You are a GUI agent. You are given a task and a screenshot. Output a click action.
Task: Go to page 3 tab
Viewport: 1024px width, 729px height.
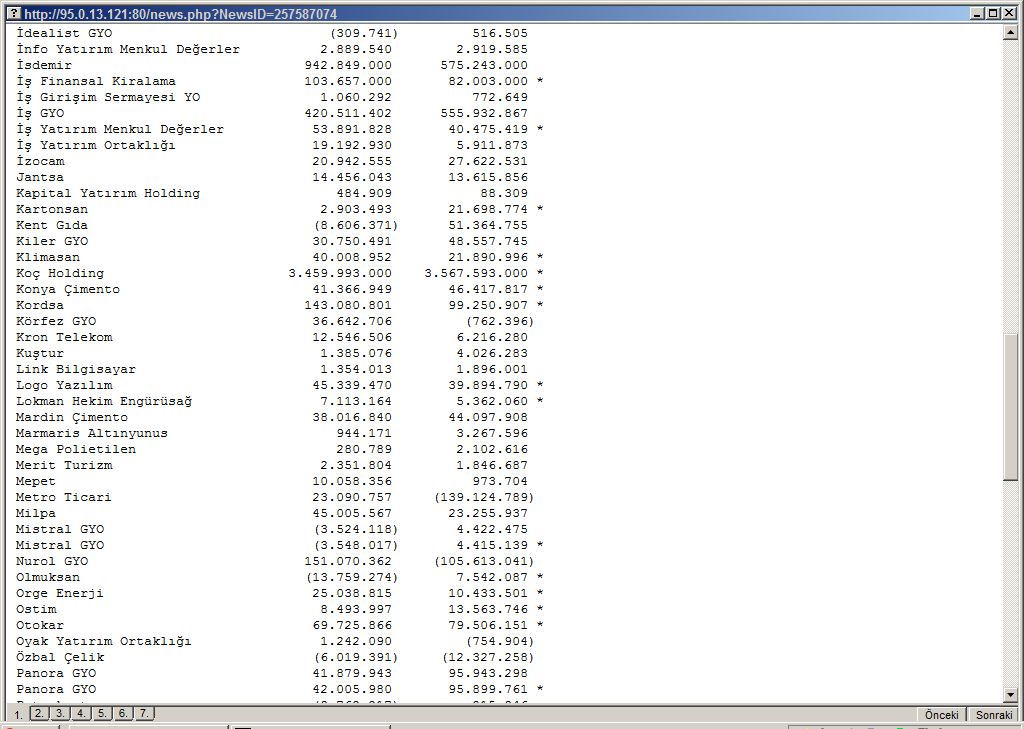click(60, 713)
